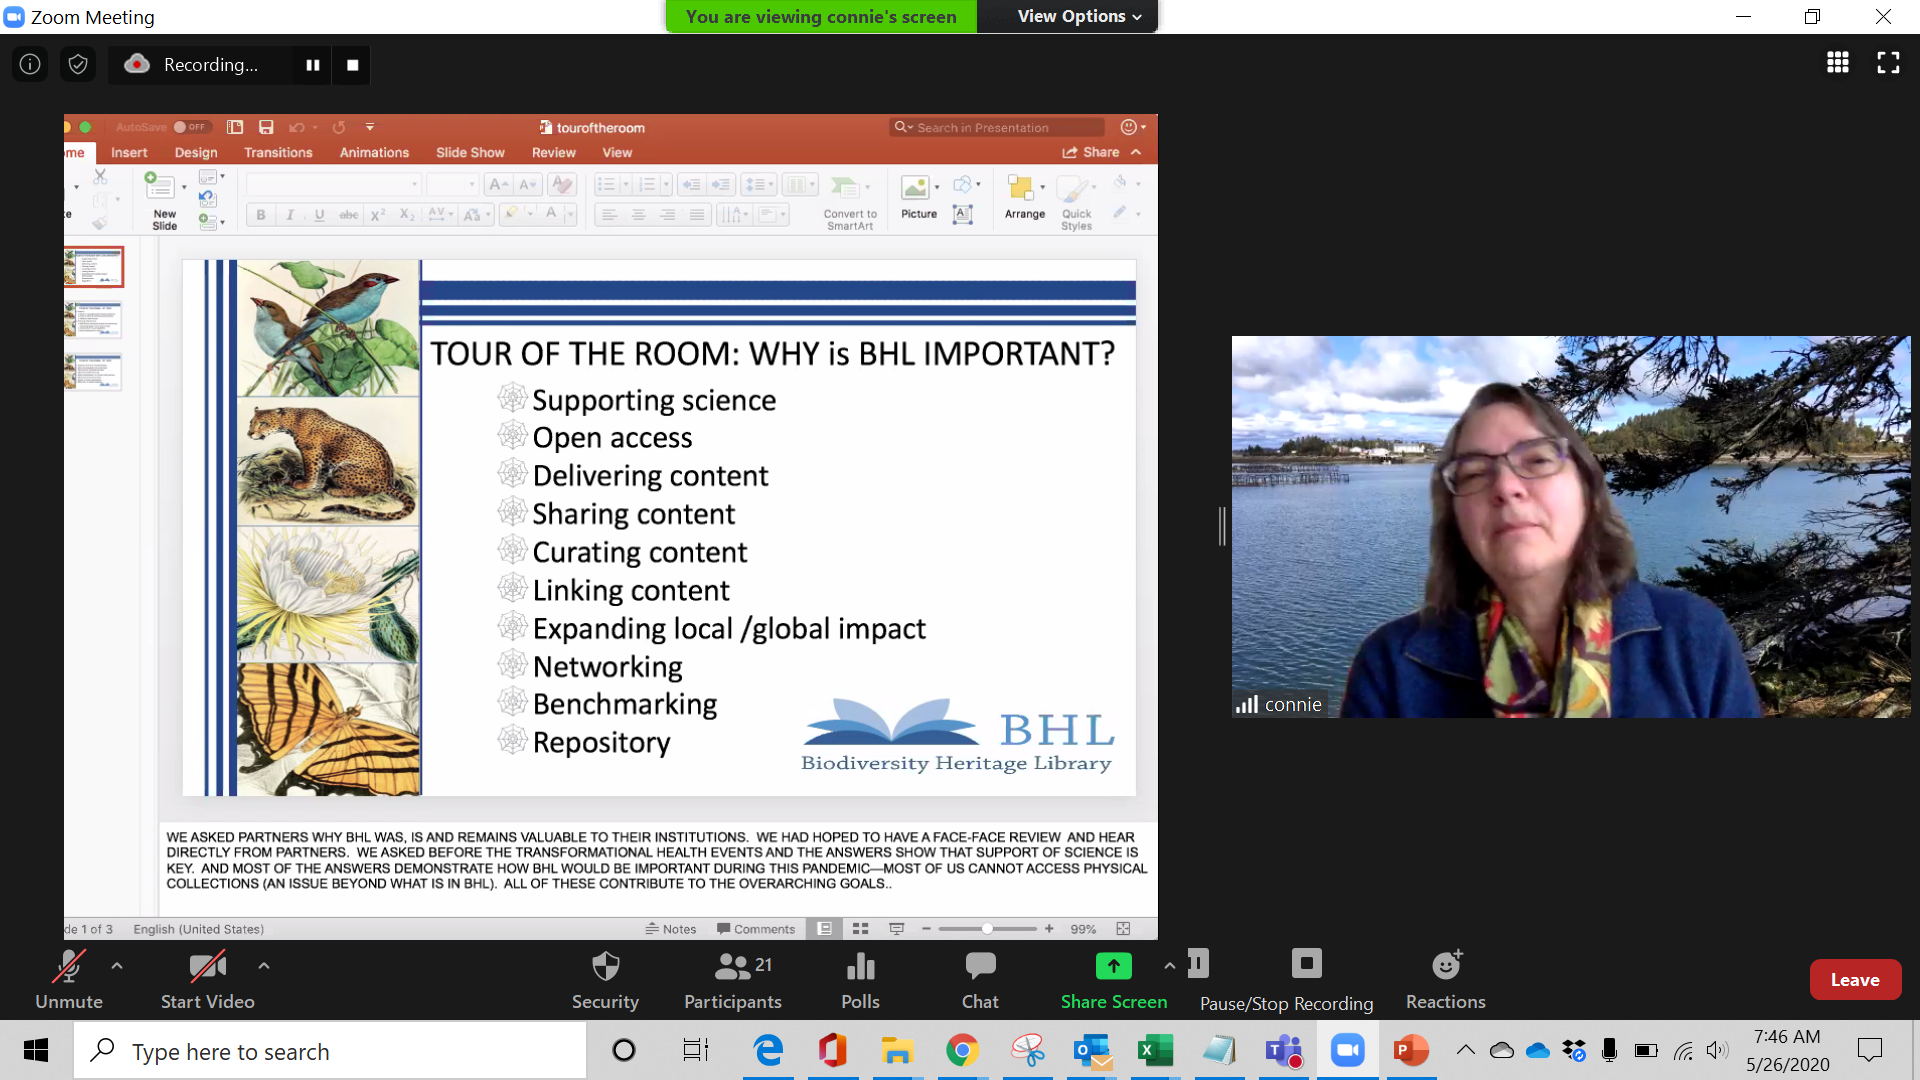Open the Start Video camera options arrow
Viewport: 1920px width, 1080px height.
coord(264,965)
